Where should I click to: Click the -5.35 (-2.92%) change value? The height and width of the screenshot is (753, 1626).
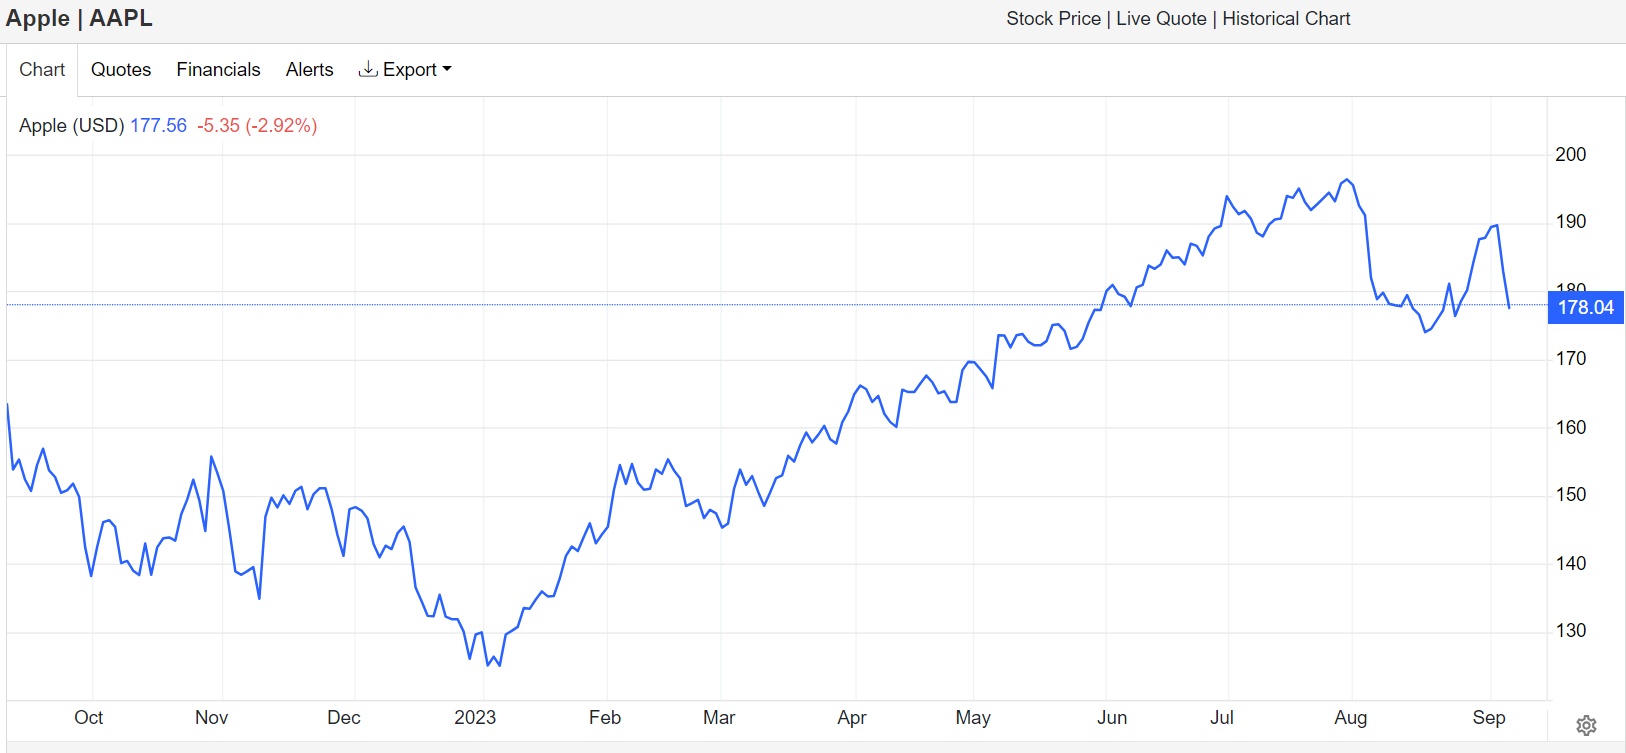[257, 126]
